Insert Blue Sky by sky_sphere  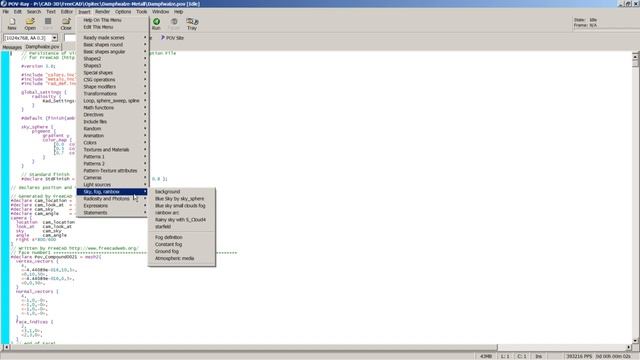pos(182,199)
